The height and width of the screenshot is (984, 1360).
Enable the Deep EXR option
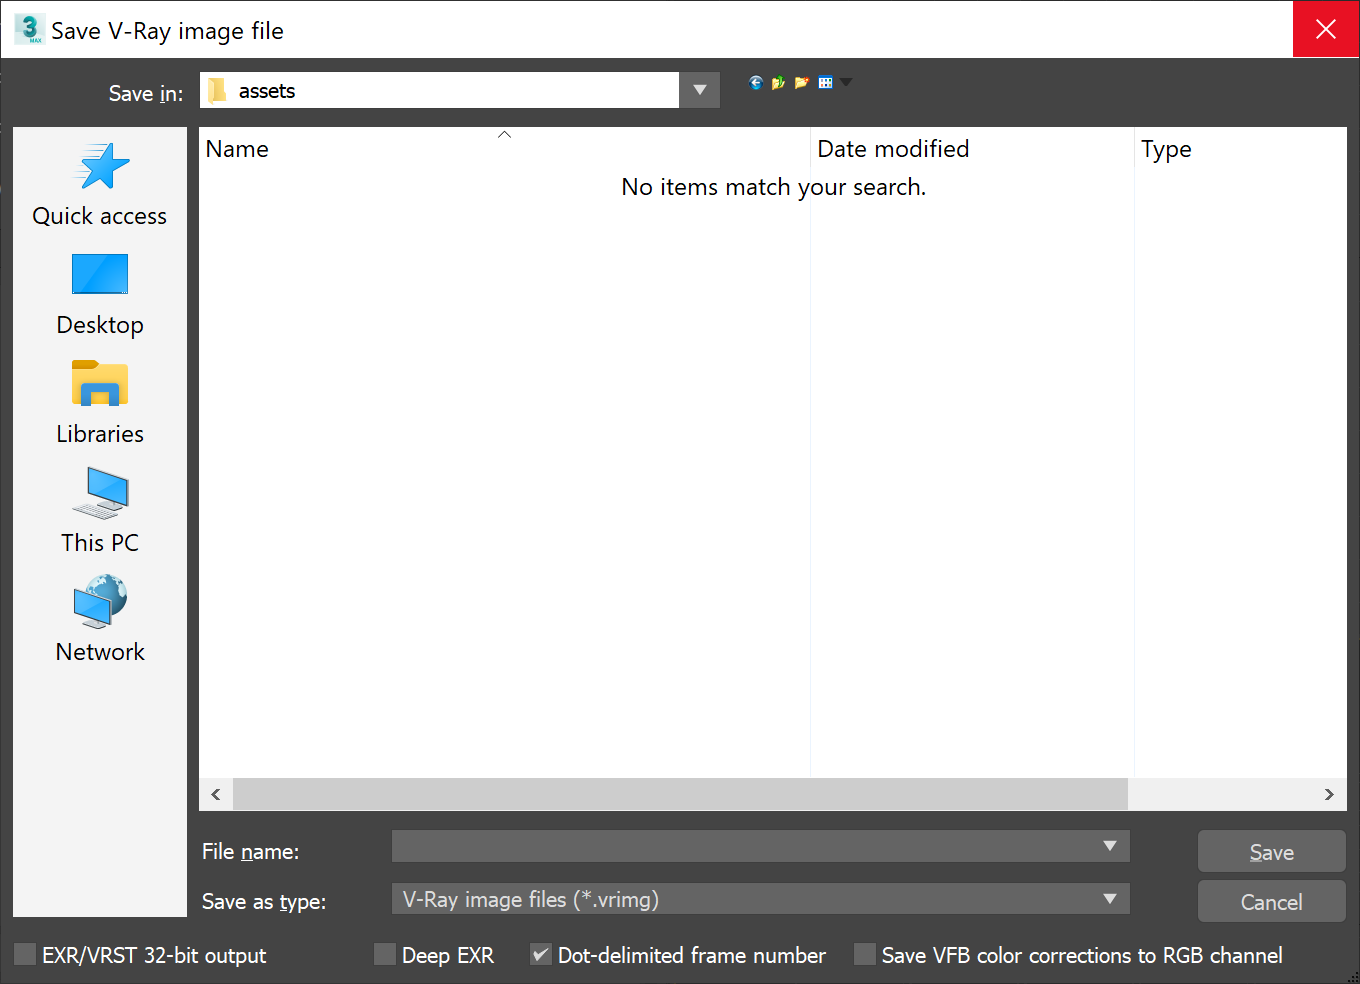tap(385, 954)
